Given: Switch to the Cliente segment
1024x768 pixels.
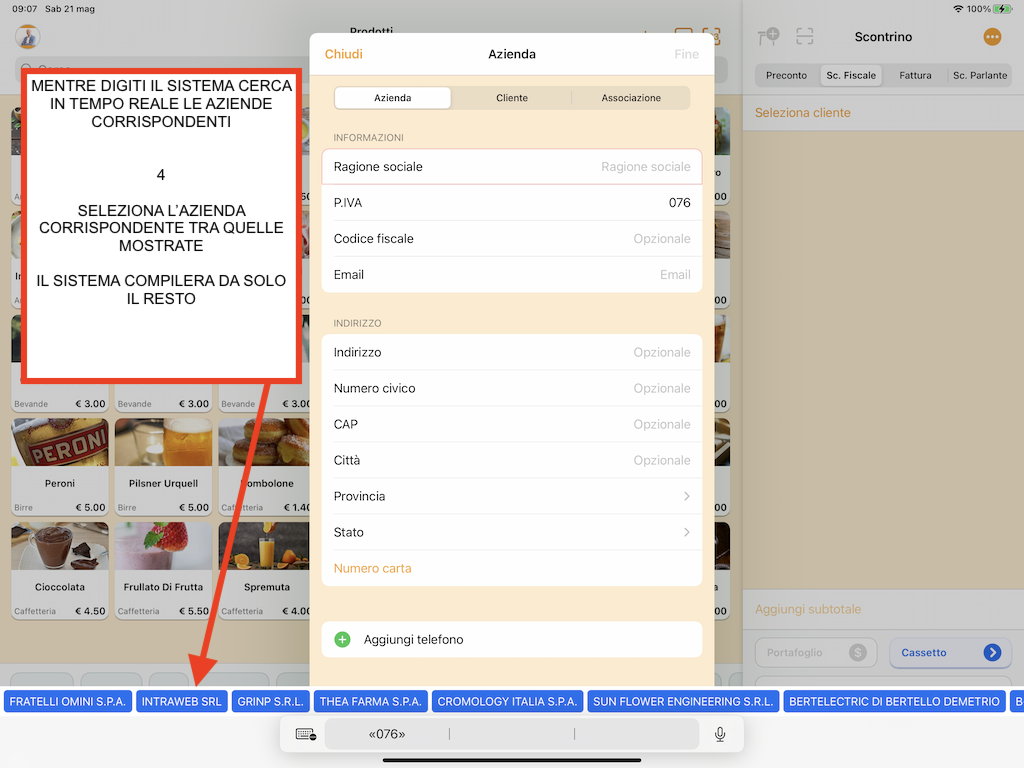Looking at the screenshot, I should [x=512, y=98].
